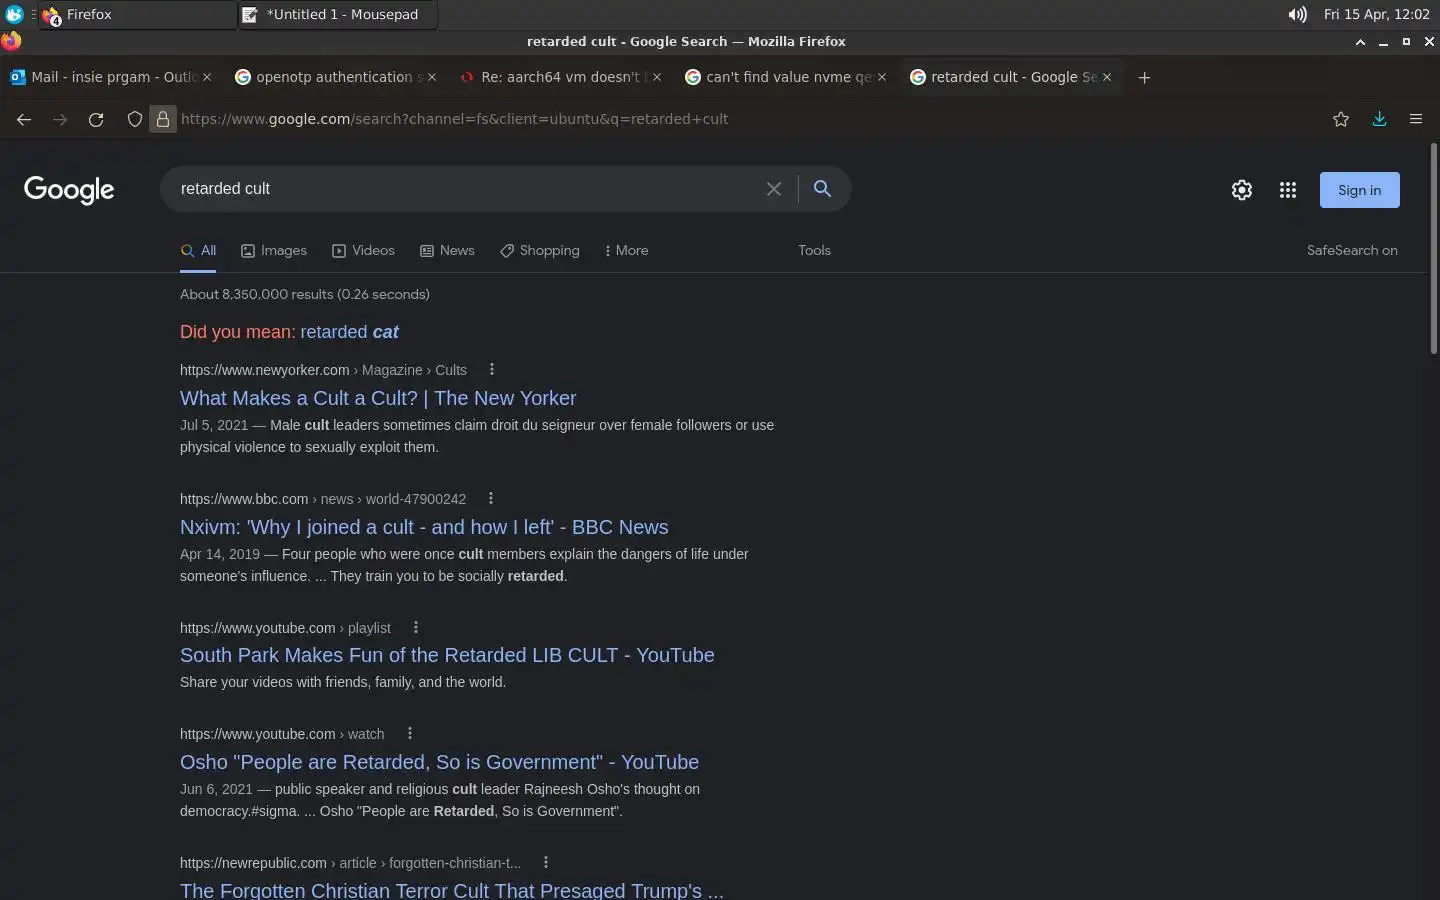Open a new browser tab
This screenshot has height=900, width=1440.
[1144, 77]
